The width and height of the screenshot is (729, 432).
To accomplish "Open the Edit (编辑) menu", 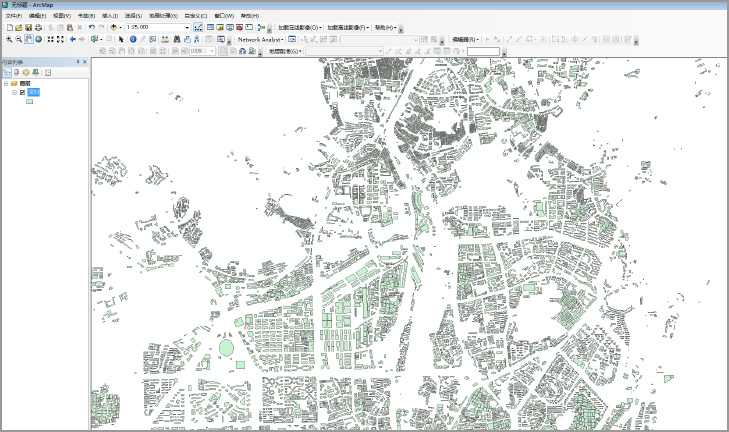I will pos(38,15).
